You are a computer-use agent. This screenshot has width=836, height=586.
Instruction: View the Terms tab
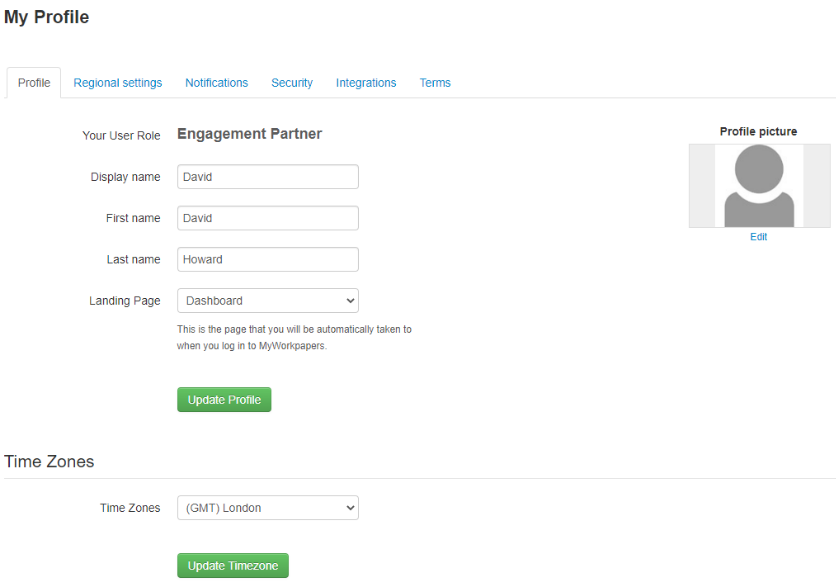point(435,83)
